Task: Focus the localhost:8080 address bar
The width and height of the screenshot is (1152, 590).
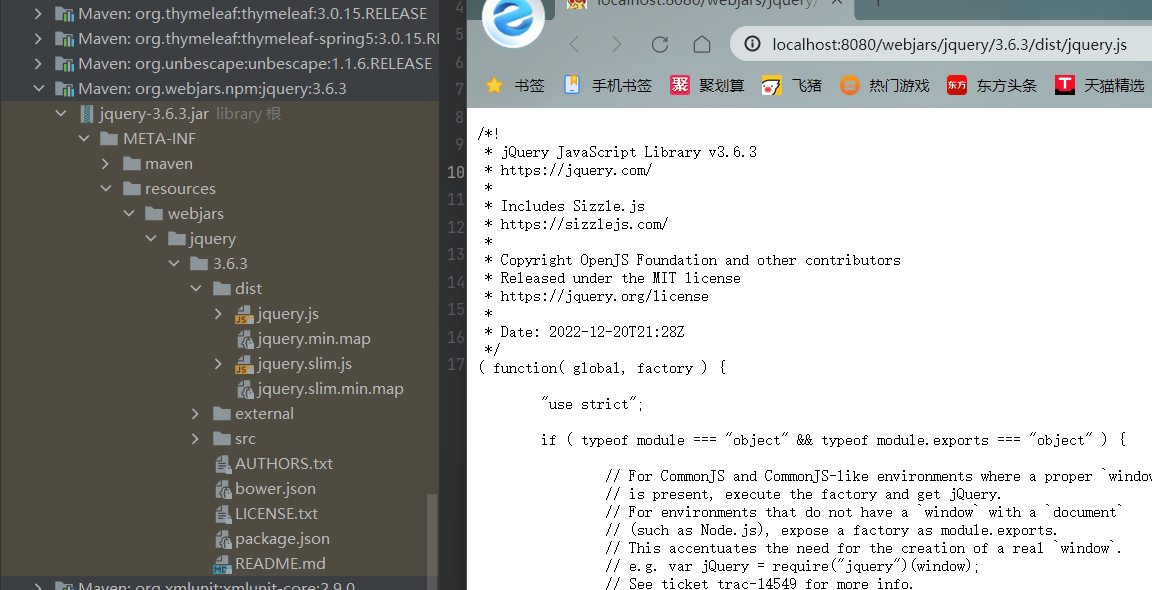Action: click(x=949, y=45)
